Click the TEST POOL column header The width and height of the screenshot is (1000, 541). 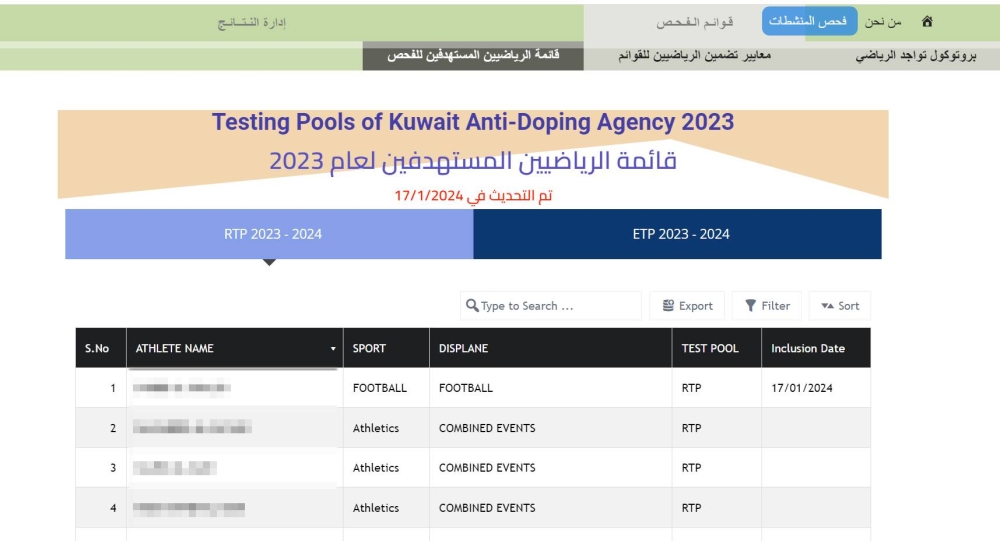pos(710,349)
